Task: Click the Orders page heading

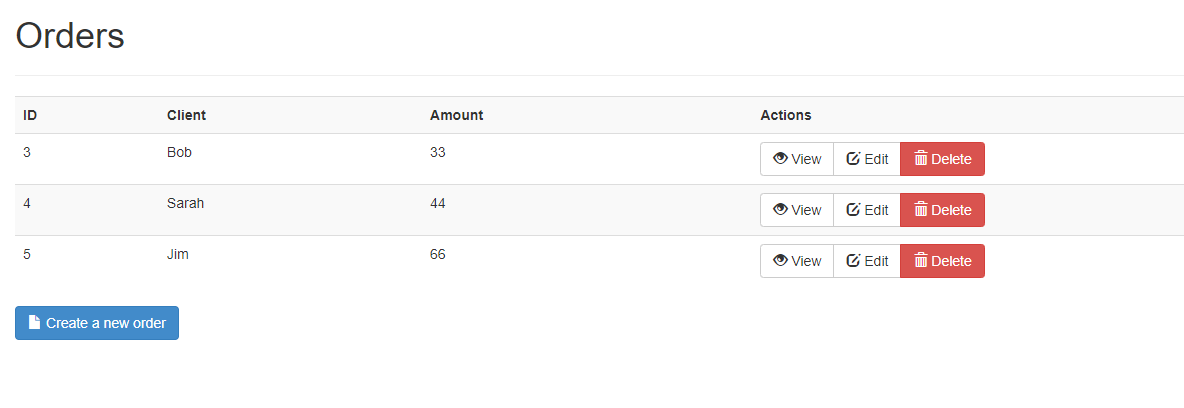Action: coord(70,36)
